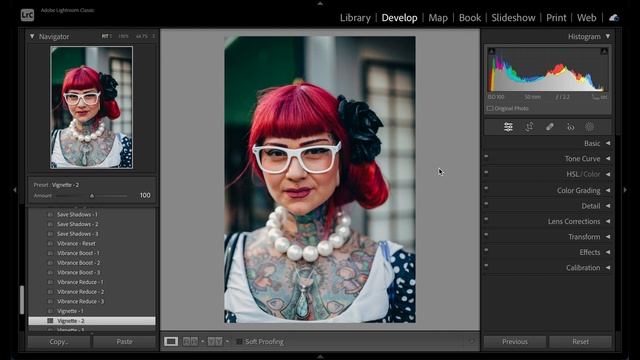Hide the left panel group arrow
This screenshot has height=360, width=640.
click(x=15, y=190)
